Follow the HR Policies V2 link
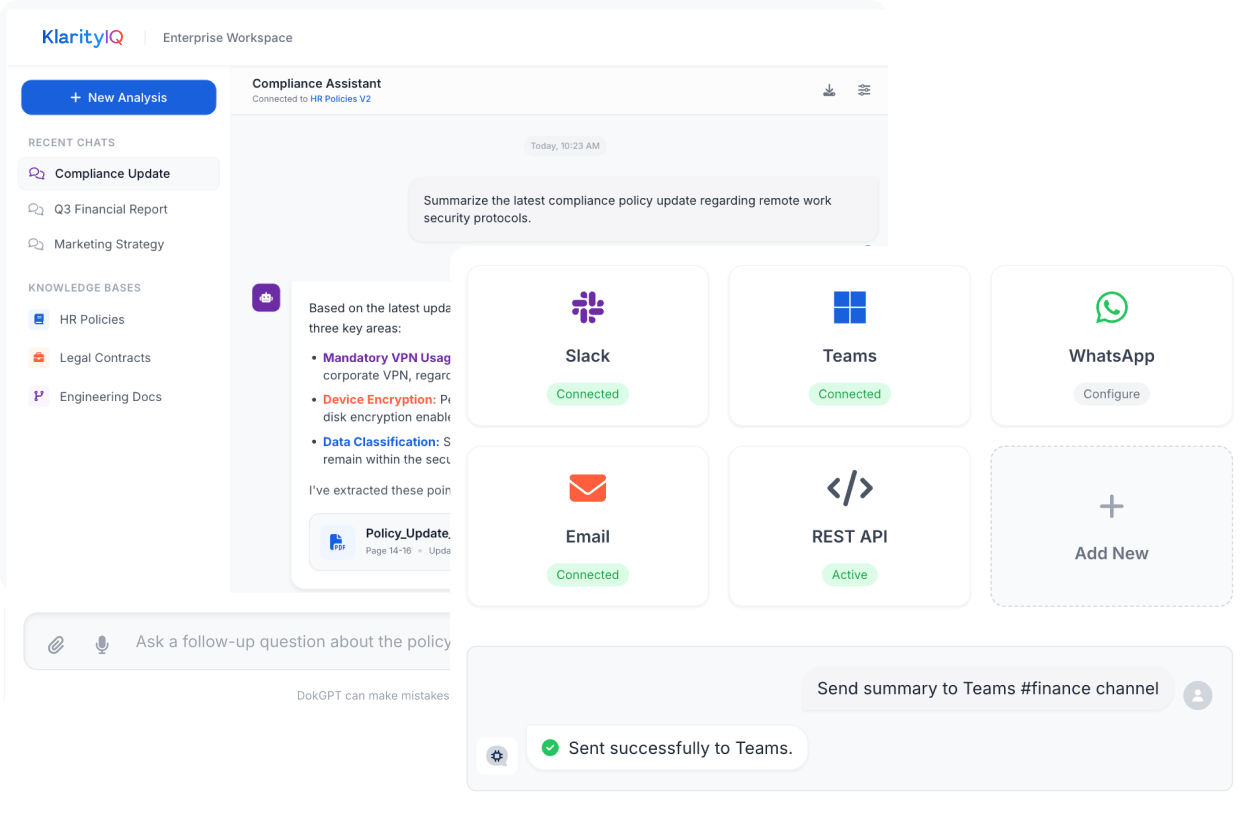The height and width of the screenshot is (813, 1254). click(x=340, y=99)
